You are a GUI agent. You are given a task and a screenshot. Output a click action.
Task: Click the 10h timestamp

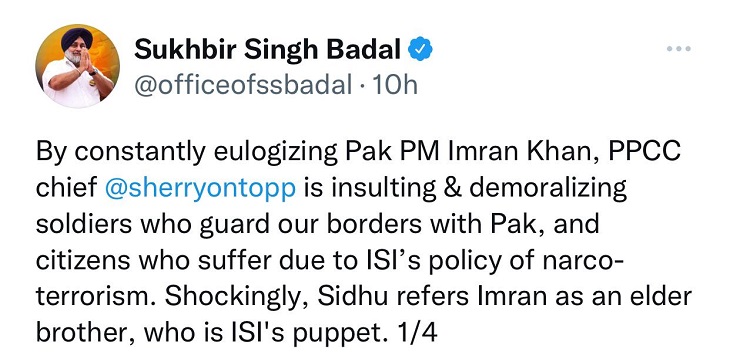tap(394, 85)
